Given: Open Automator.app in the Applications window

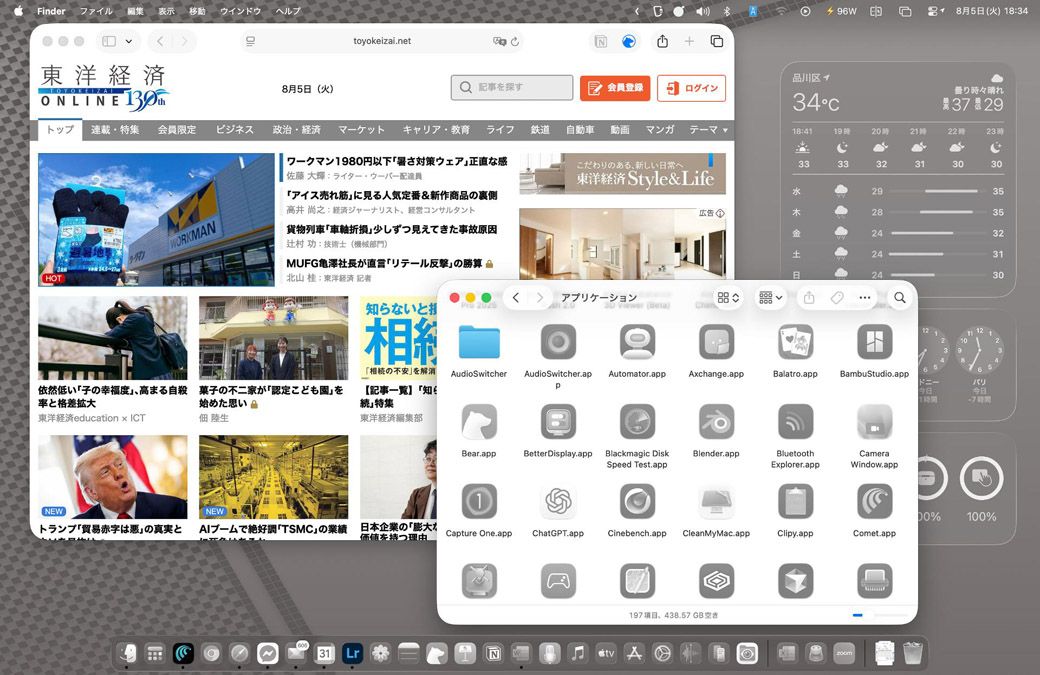Looking at the screenshot, I should pos(637,342).
